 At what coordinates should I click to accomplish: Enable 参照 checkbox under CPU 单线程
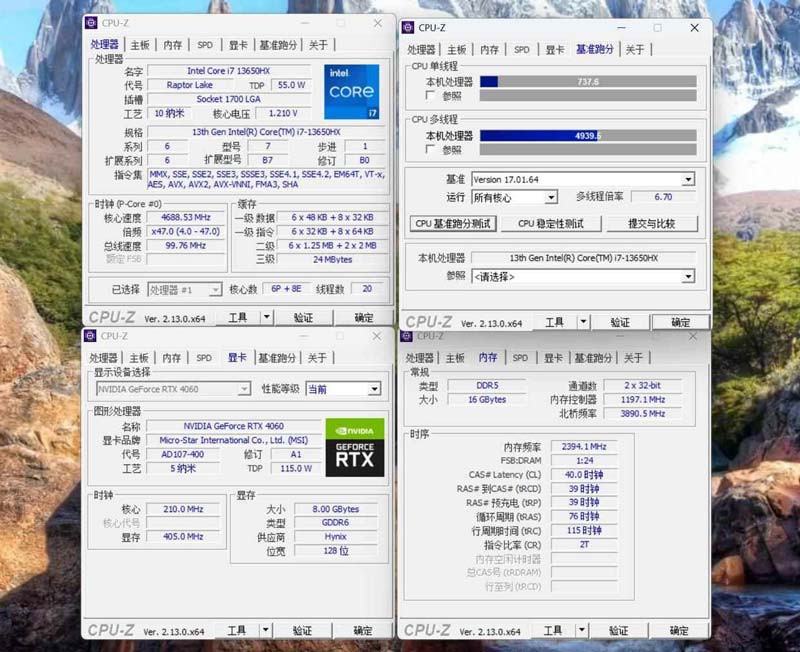pos(430,96)
